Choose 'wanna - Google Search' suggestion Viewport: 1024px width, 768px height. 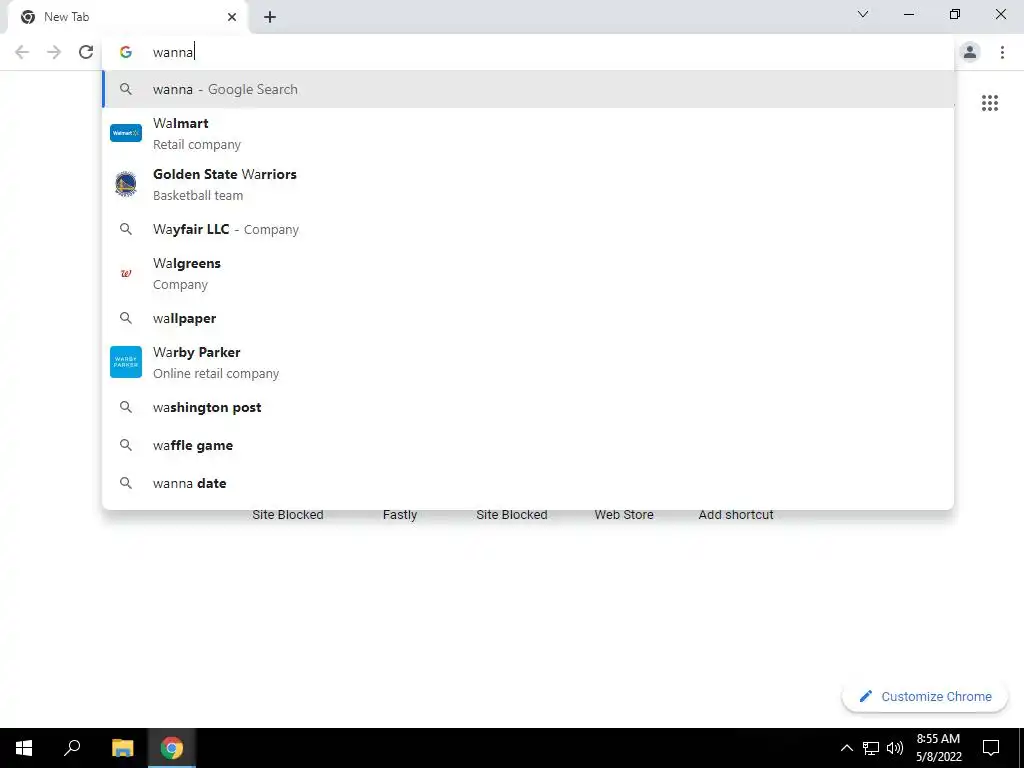[528, 89]
